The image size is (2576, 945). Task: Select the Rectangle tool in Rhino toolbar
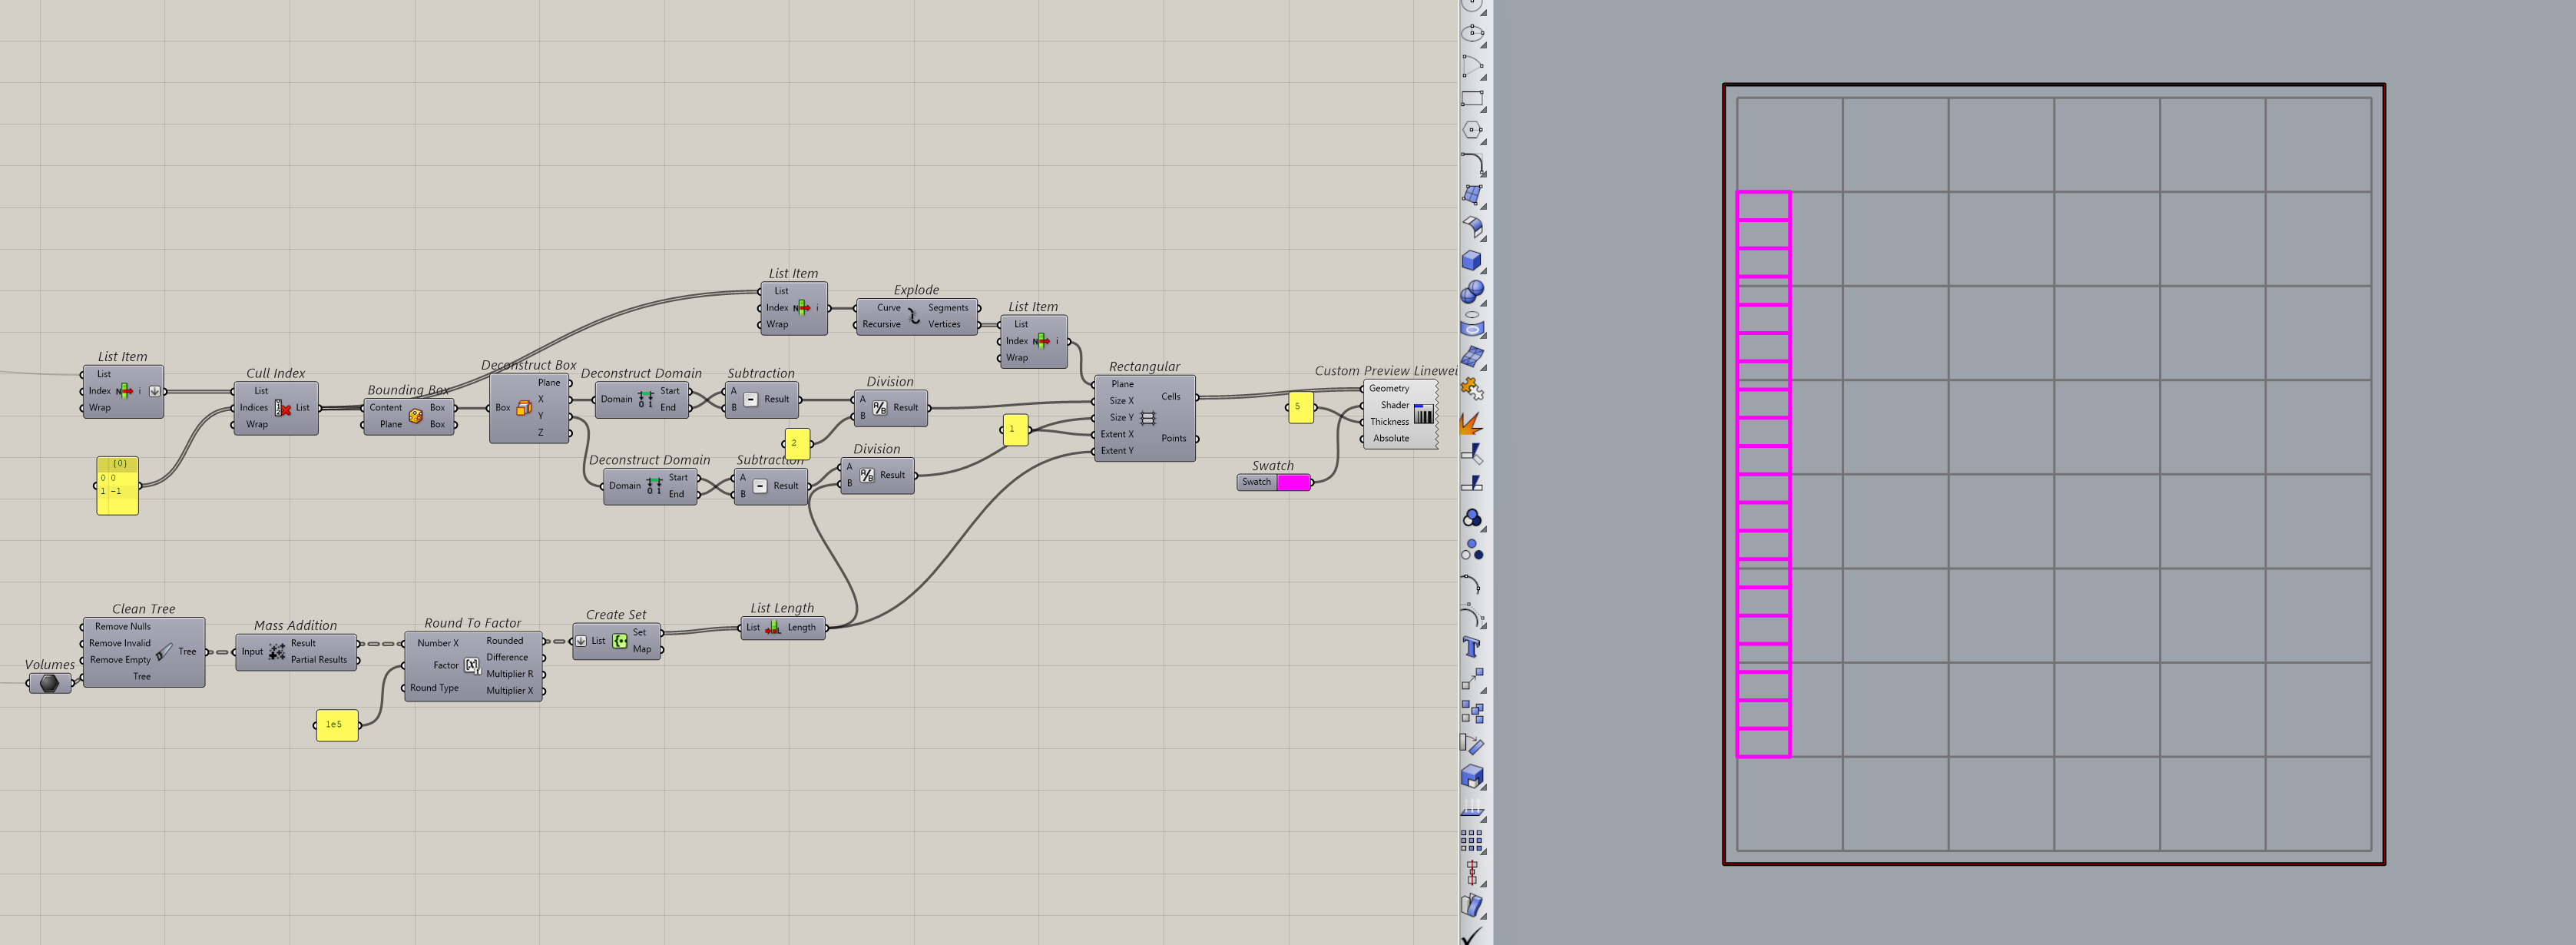coord(1471,98)
